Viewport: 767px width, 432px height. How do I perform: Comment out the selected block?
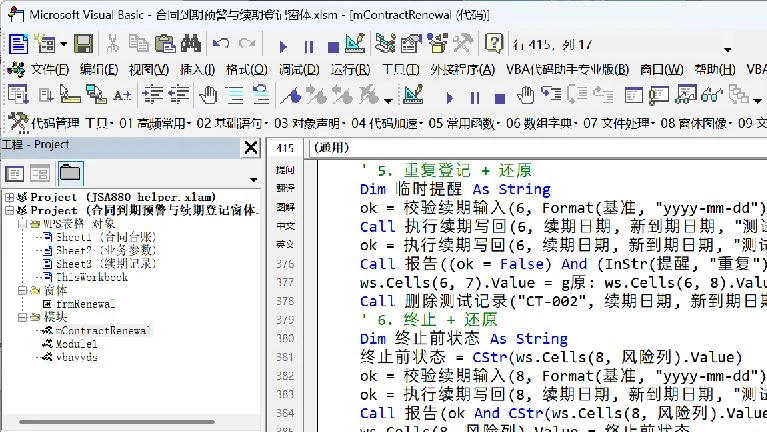(x=235, y=94)
